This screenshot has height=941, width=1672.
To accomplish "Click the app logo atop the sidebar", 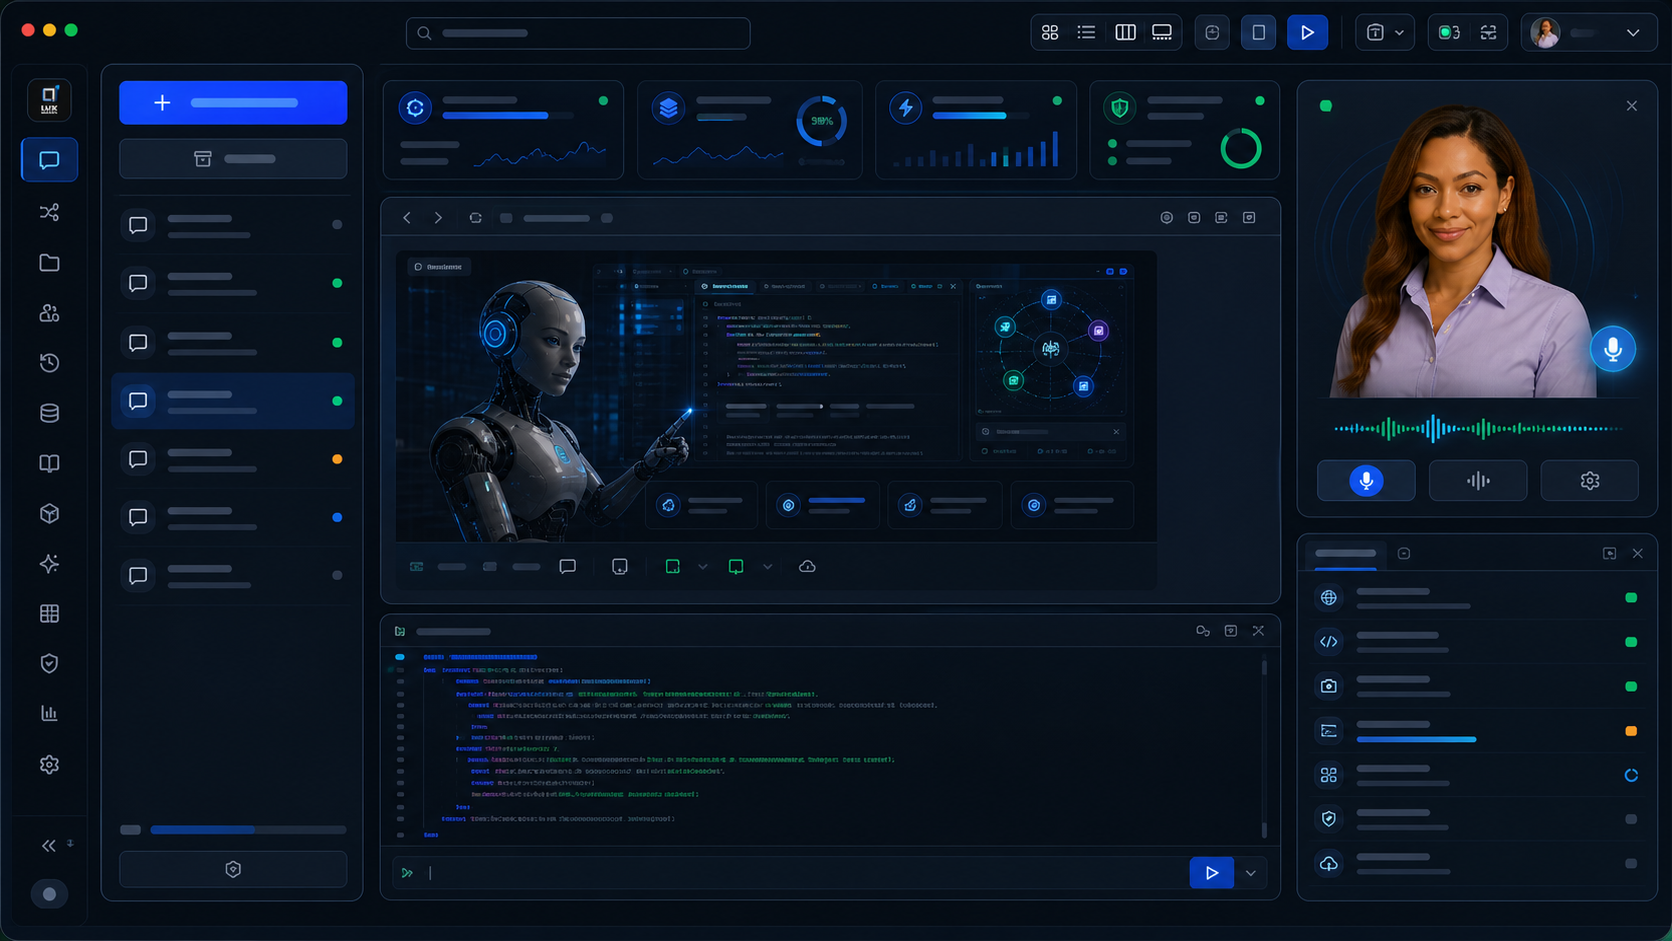I will [49, 100].
